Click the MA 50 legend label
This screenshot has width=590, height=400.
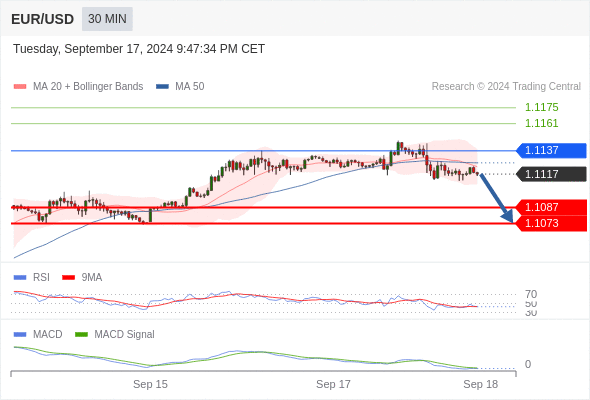[190, 87]
